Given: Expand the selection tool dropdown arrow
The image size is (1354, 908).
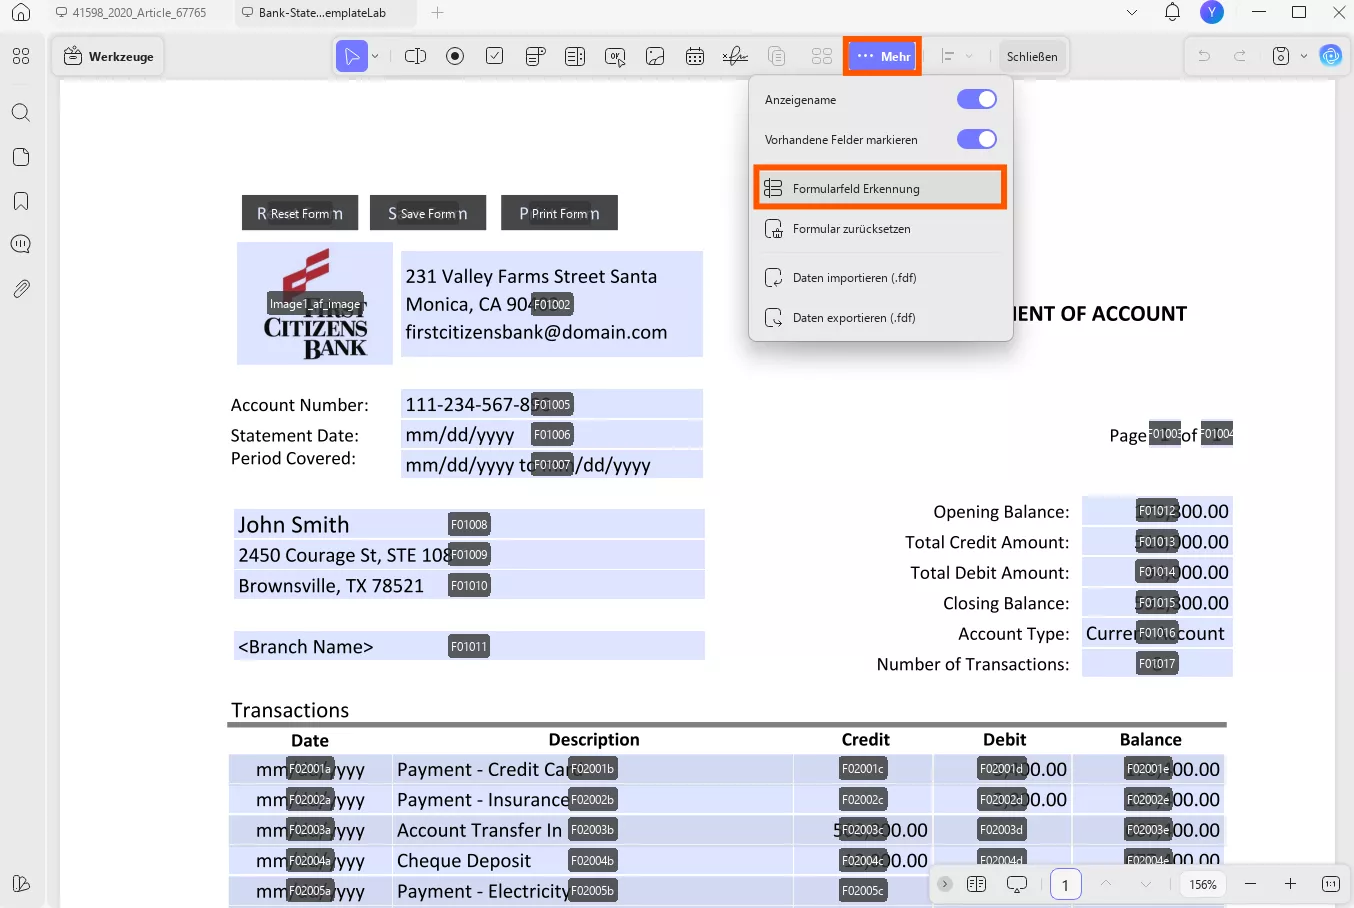Looking at the screenshot, I should click(x=375, y=56).
